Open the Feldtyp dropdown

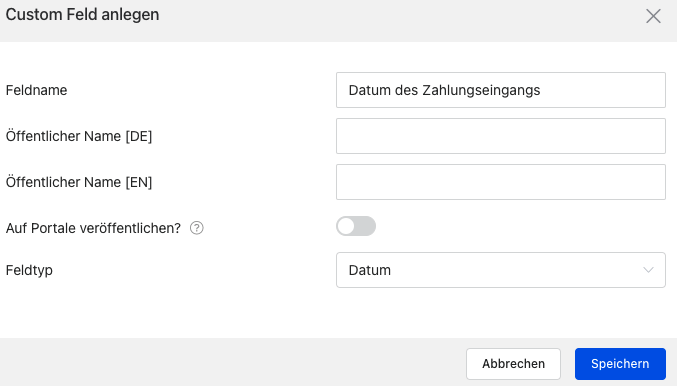point(501,270)
